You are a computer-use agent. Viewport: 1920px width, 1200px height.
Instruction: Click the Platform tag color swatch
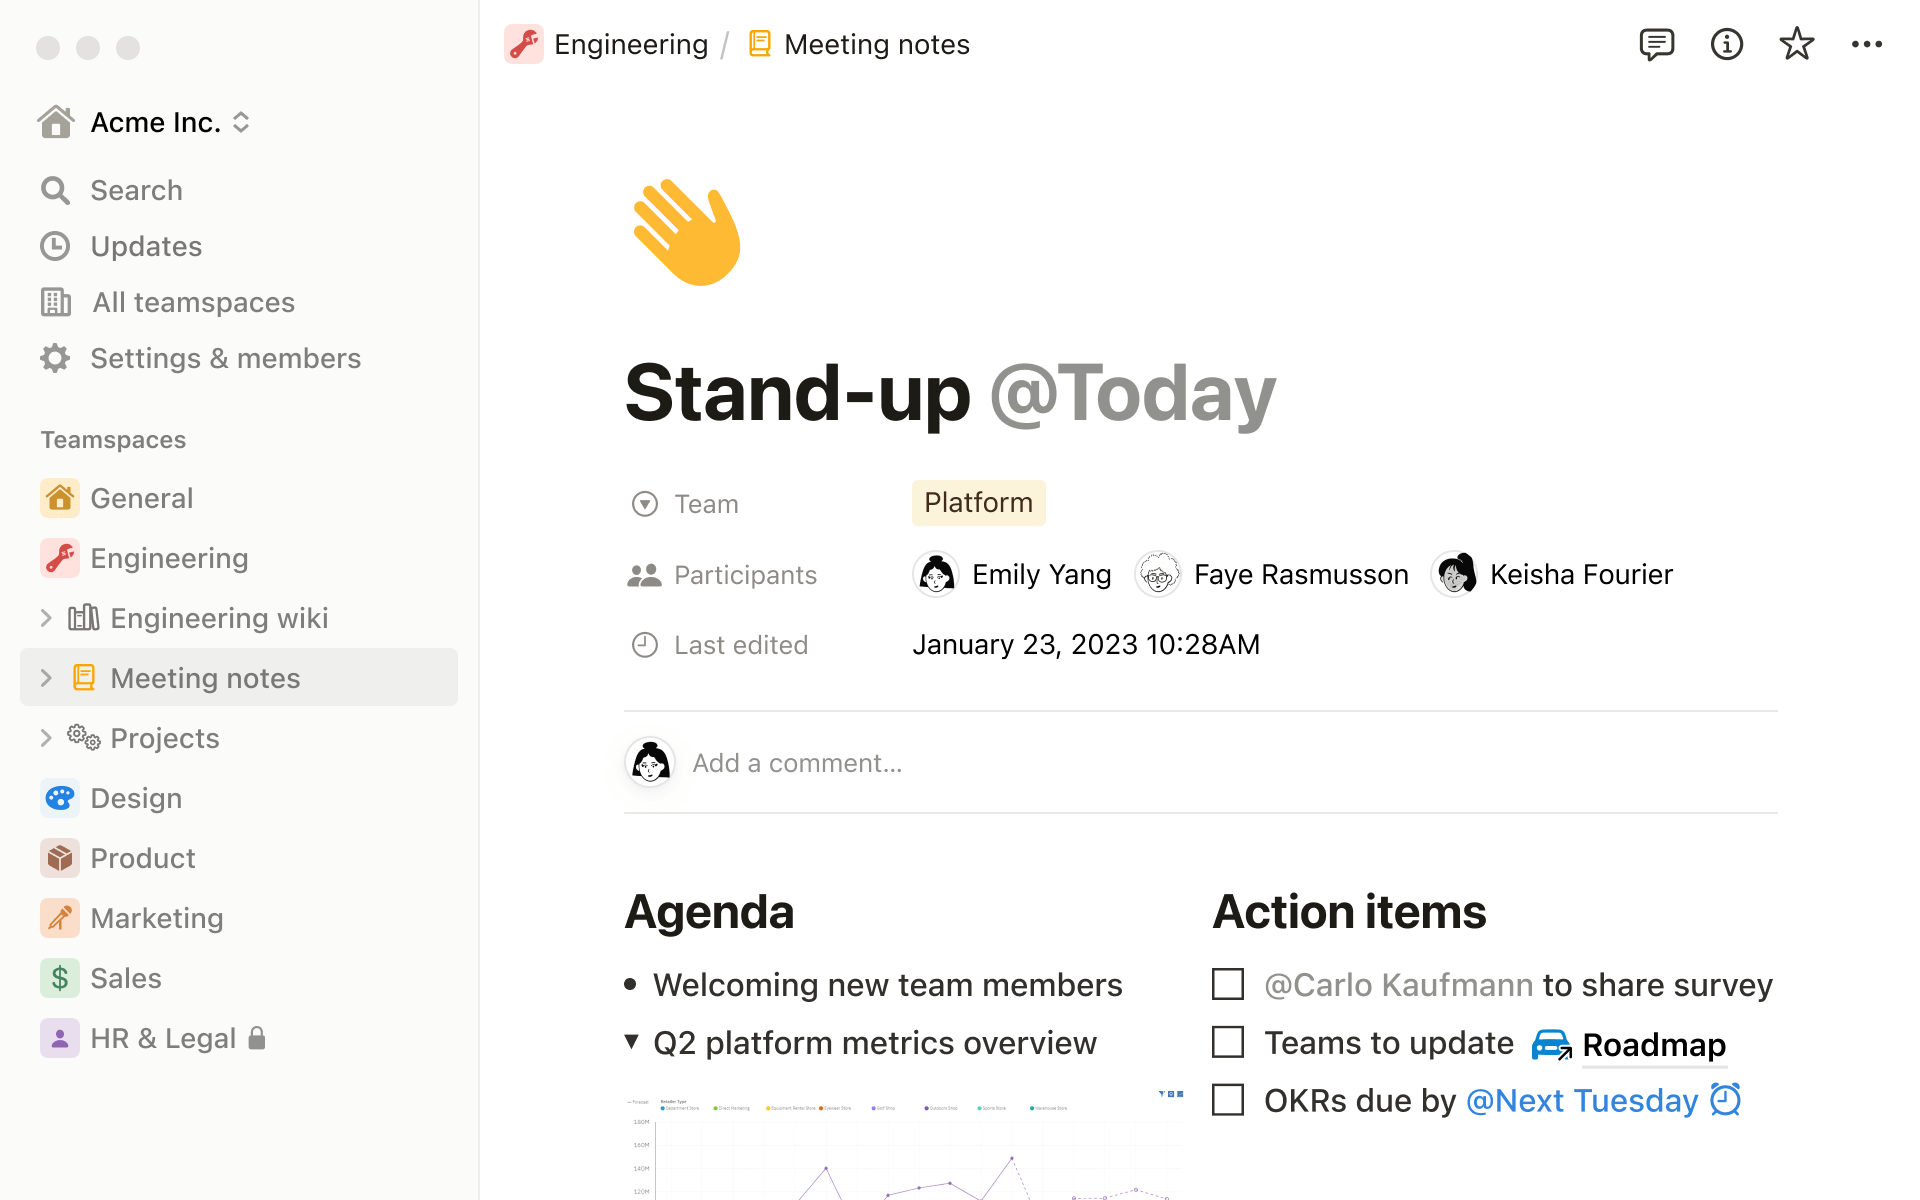tap(977, 503)
